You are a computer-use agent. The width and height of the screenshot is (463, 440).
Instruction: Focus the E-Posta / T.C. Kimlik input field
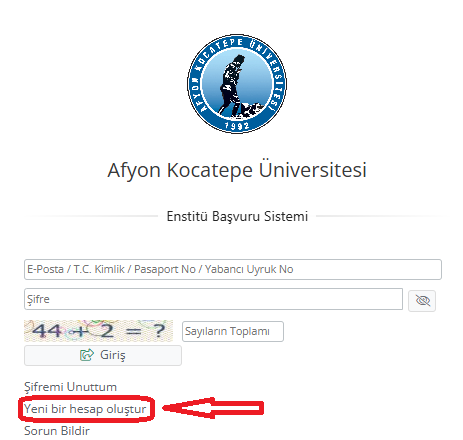point(233,269)
